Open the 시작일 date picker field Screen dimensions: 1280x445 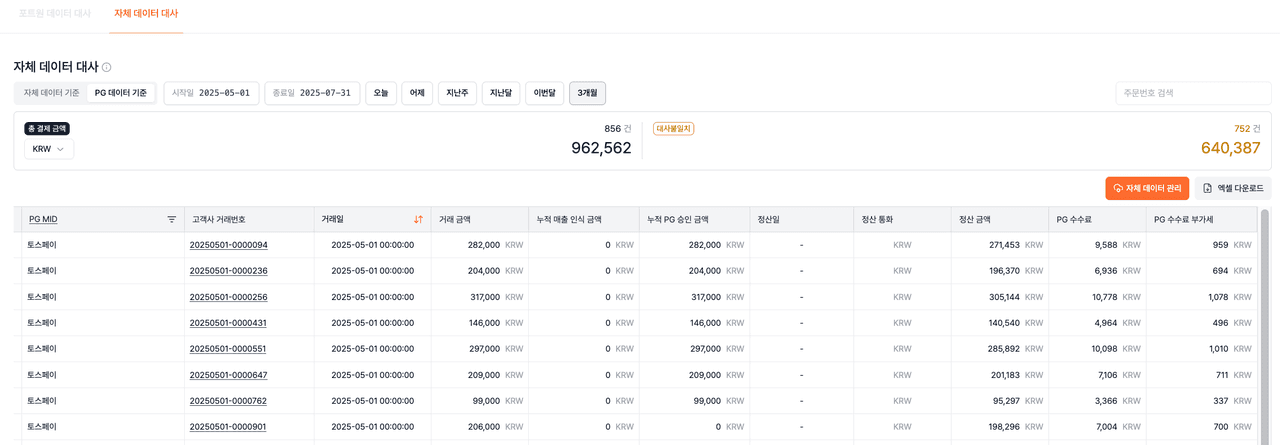pos(211,93)
